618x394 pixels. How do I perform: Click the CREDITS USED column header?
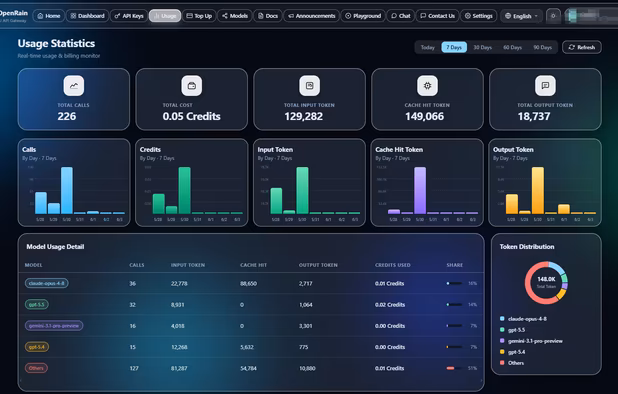point(393,265)
